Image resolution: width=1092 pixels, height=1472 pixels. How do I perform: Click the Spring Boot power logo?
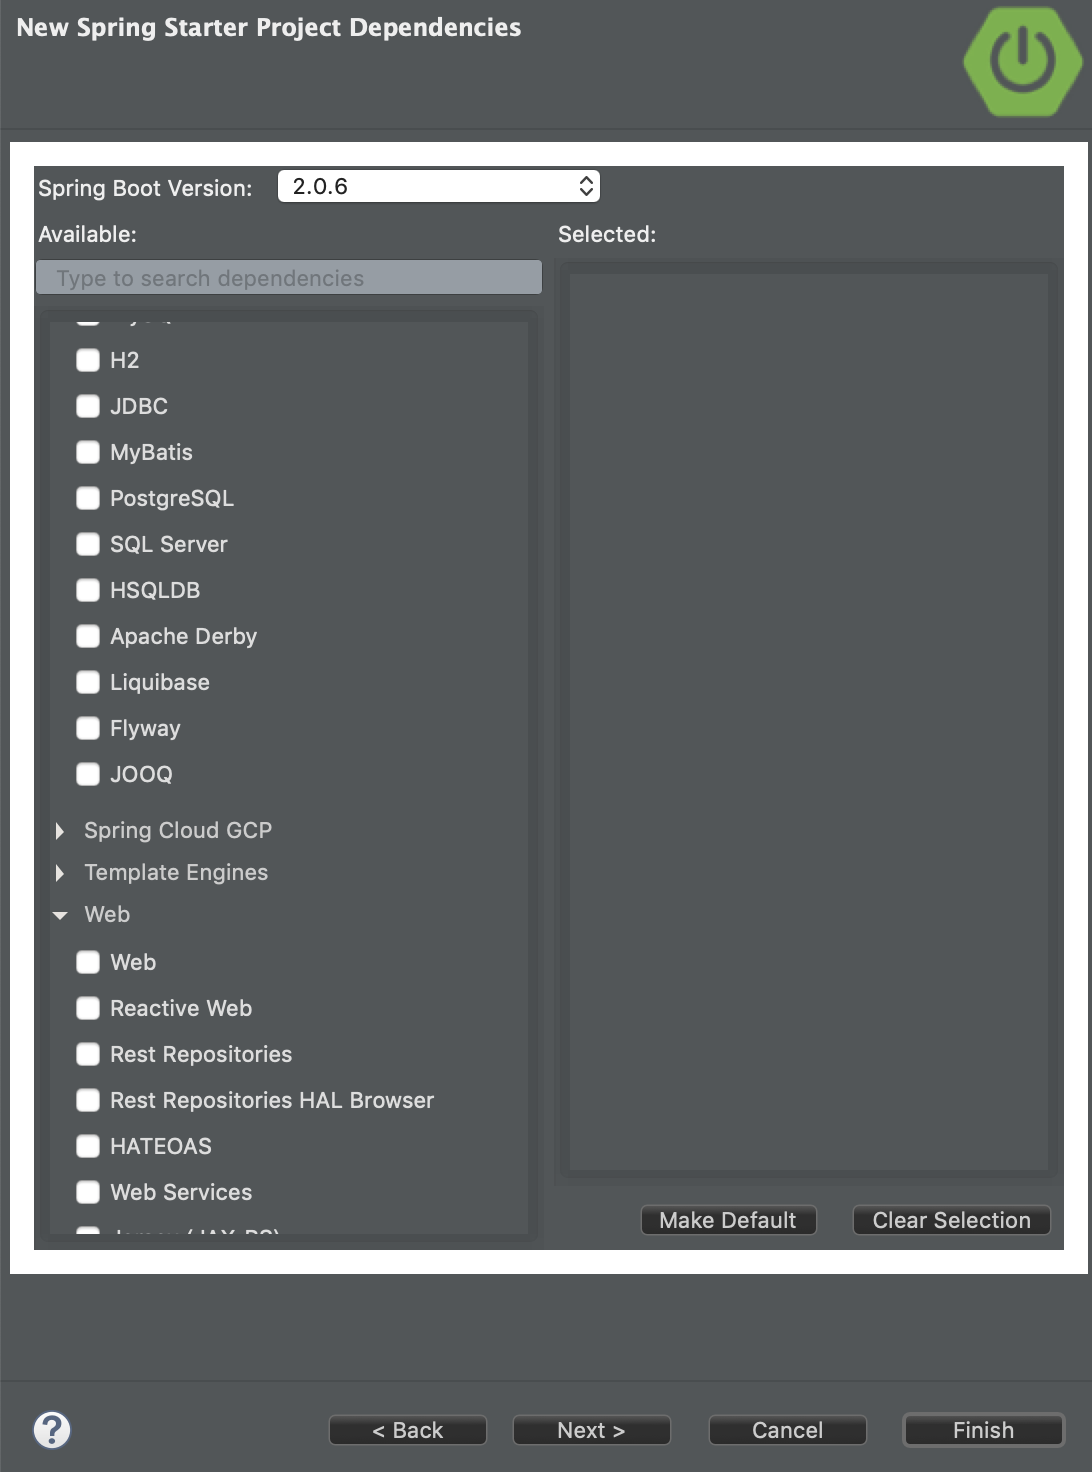(x=1023, y=61)
